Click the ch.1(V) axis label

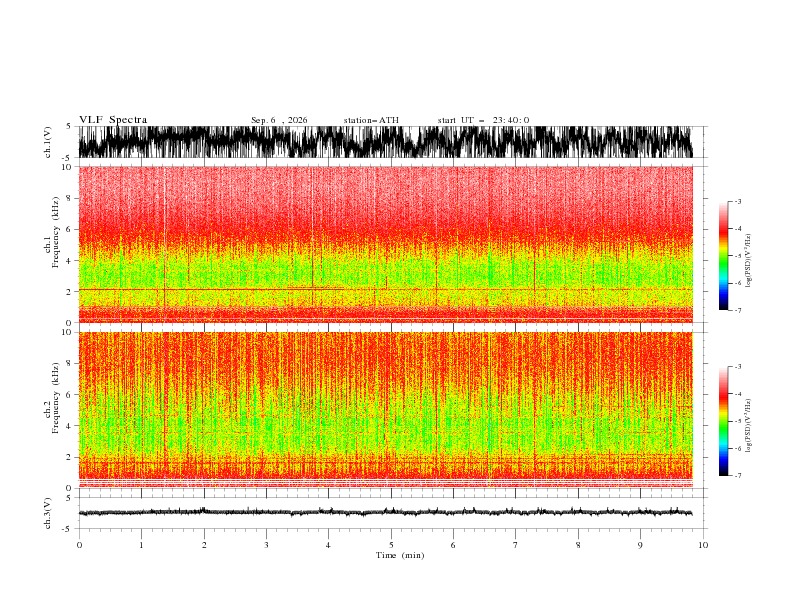pos(48,142)
